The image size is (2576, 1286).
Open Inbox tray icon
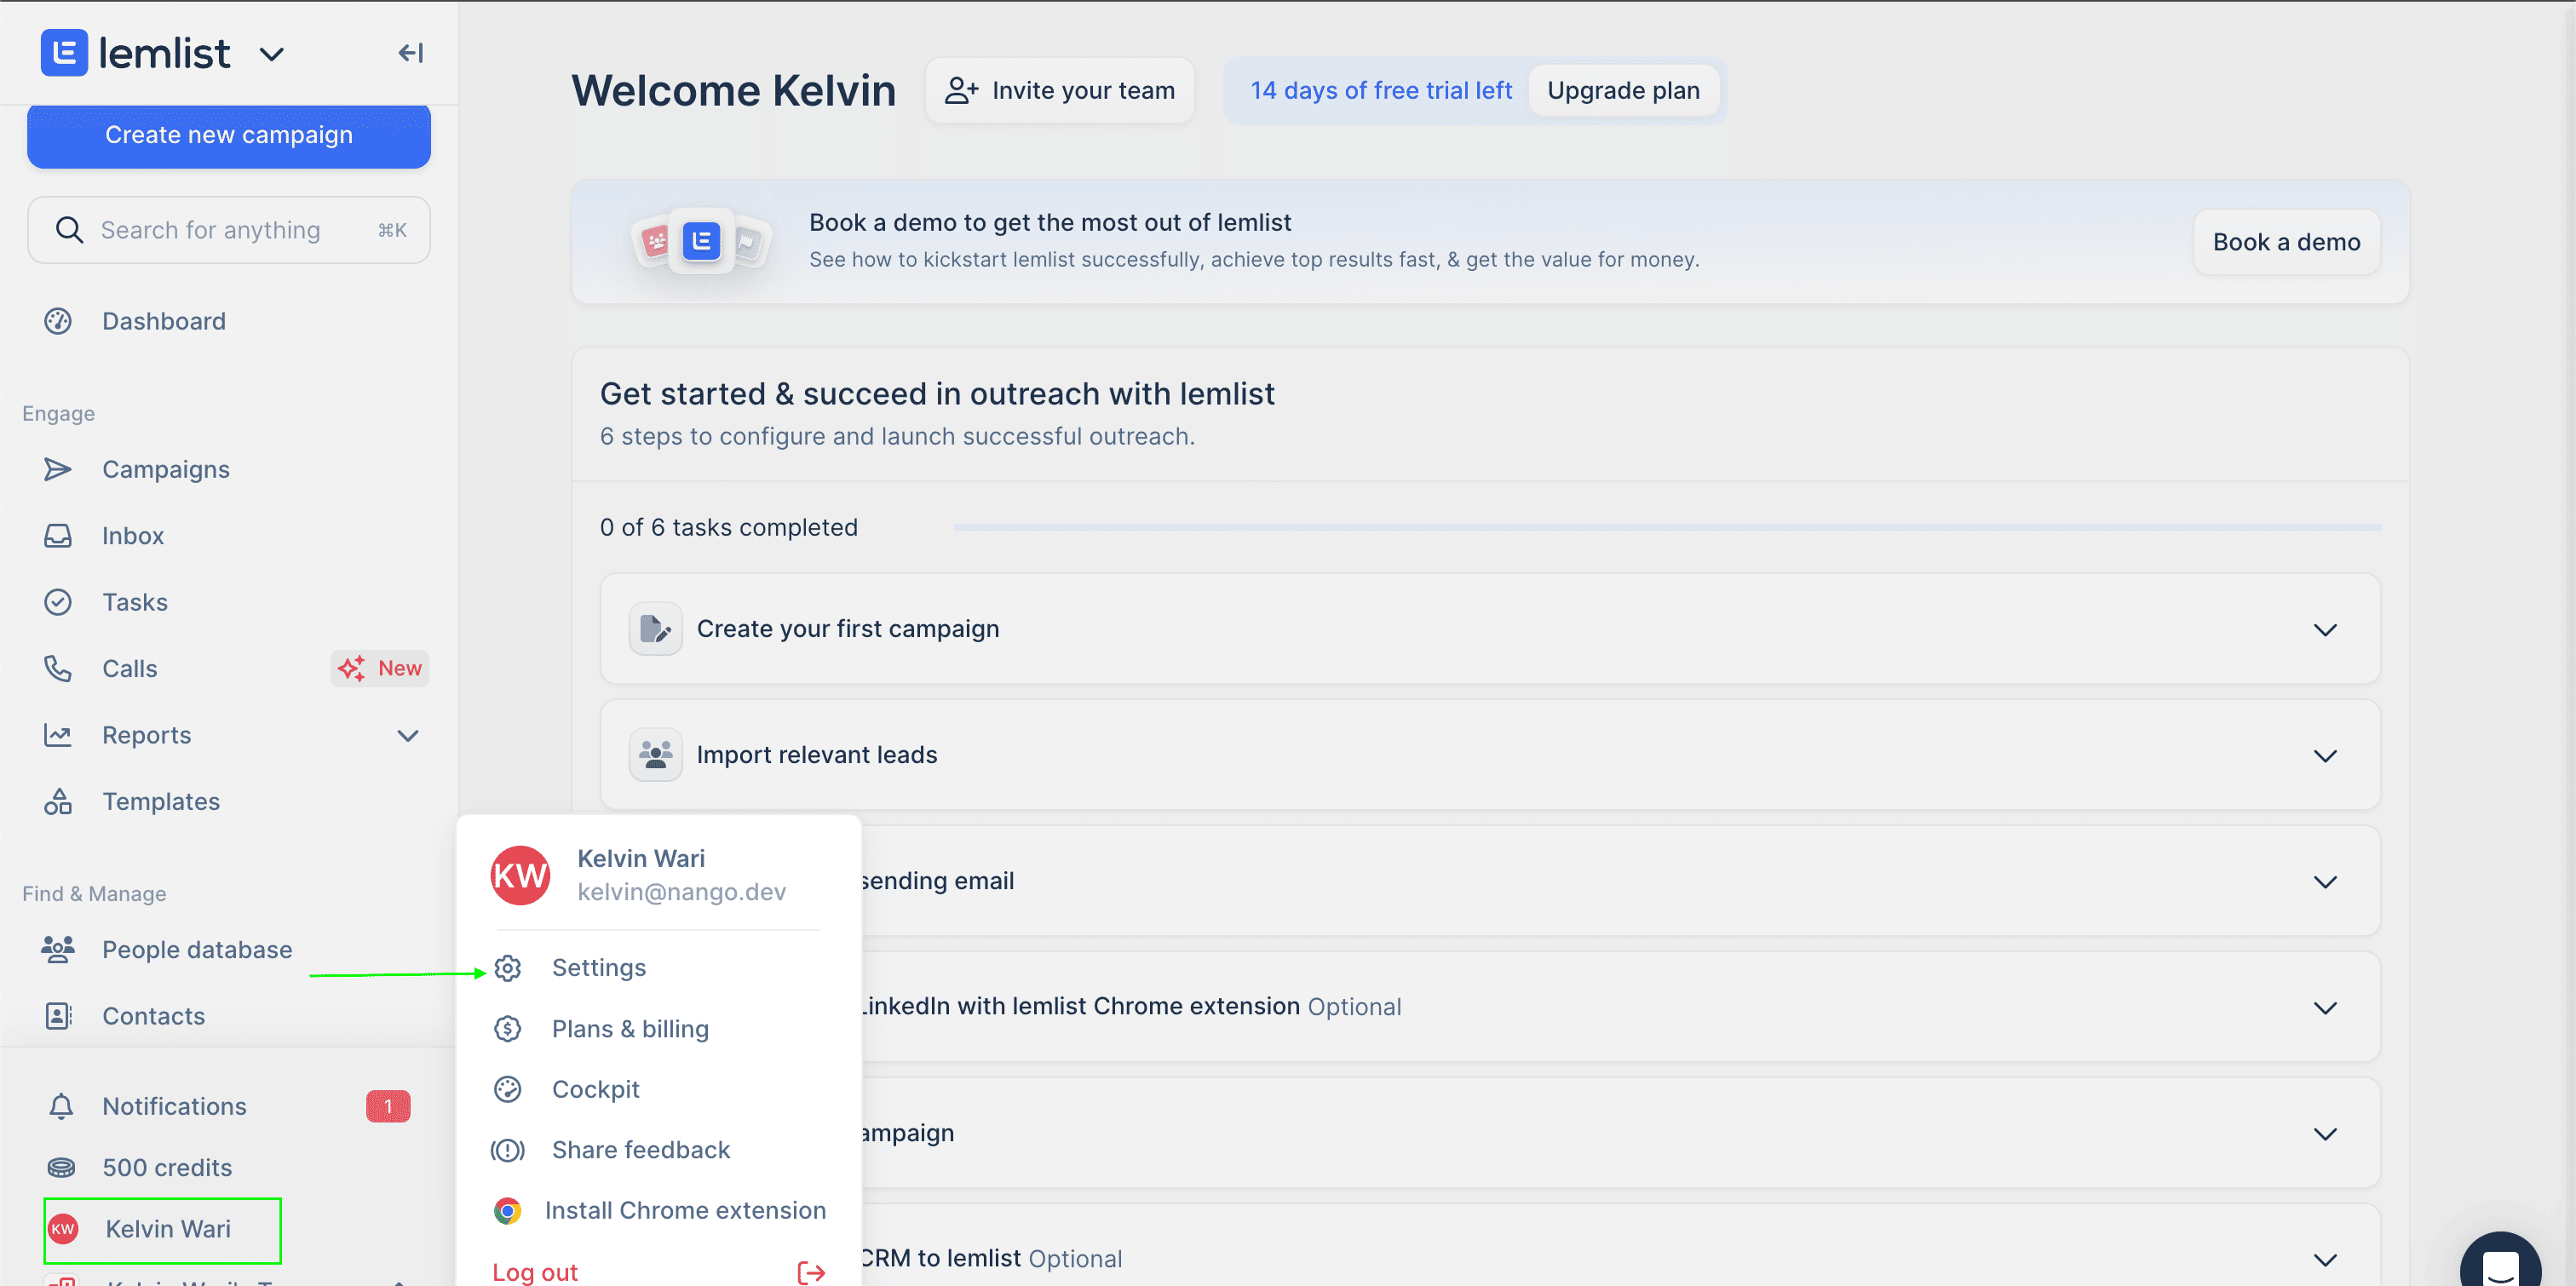point(58,536)
